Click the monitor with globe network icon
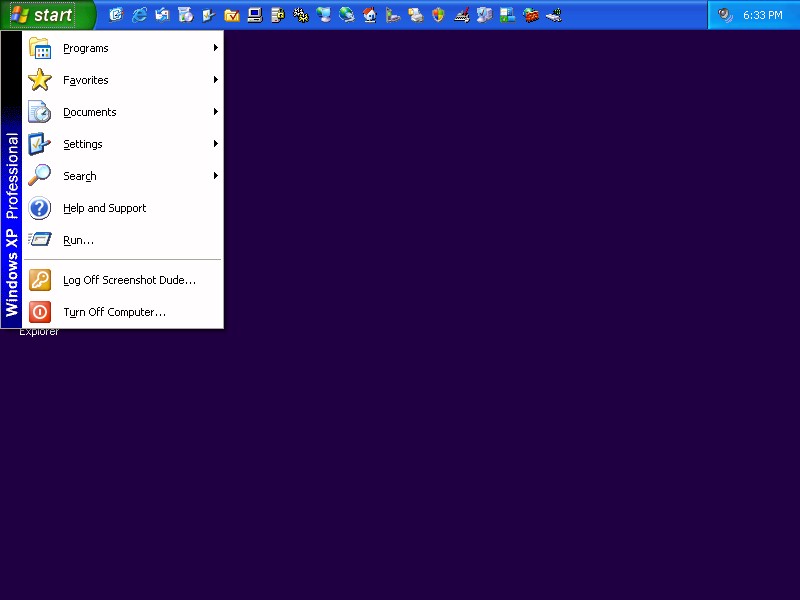This screenshot has height=600, width=800. click(323, 15)
